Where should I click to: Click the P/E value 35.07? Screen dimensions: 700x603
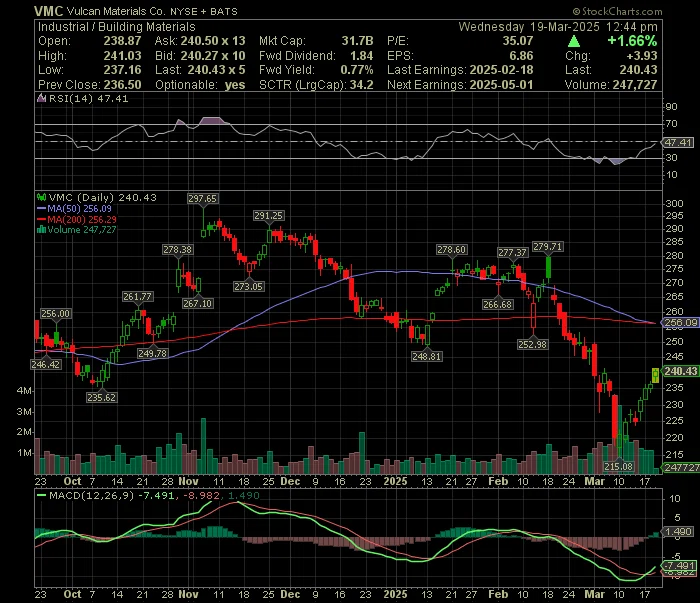[x=518, y=41]
